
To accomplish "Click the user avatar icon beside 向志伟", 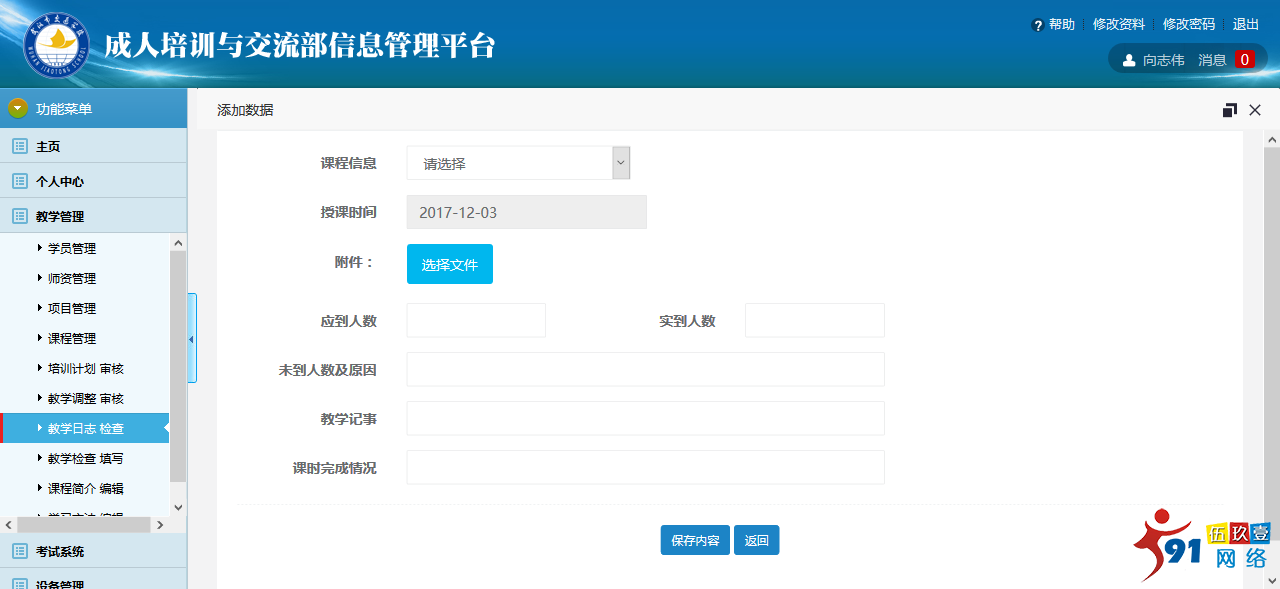I will tap(1129, 60).
